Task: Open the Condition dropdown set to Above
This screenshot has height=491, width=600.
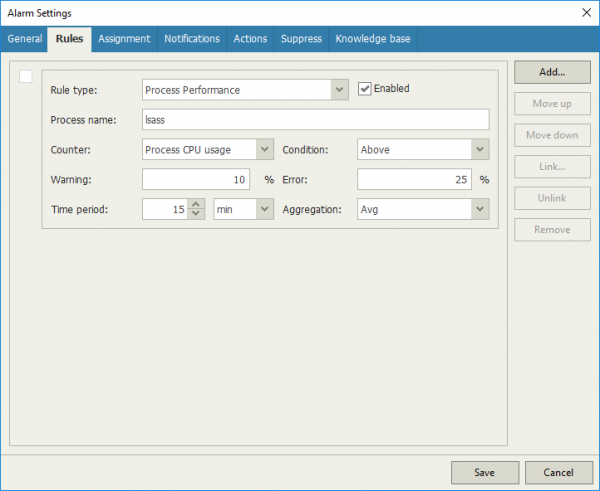Action: pyautogui.click(x=480, y=150)
